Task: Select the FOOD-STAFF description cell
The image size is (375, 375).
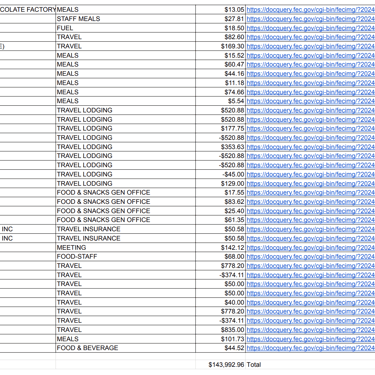Action: (x=126, y=257)
